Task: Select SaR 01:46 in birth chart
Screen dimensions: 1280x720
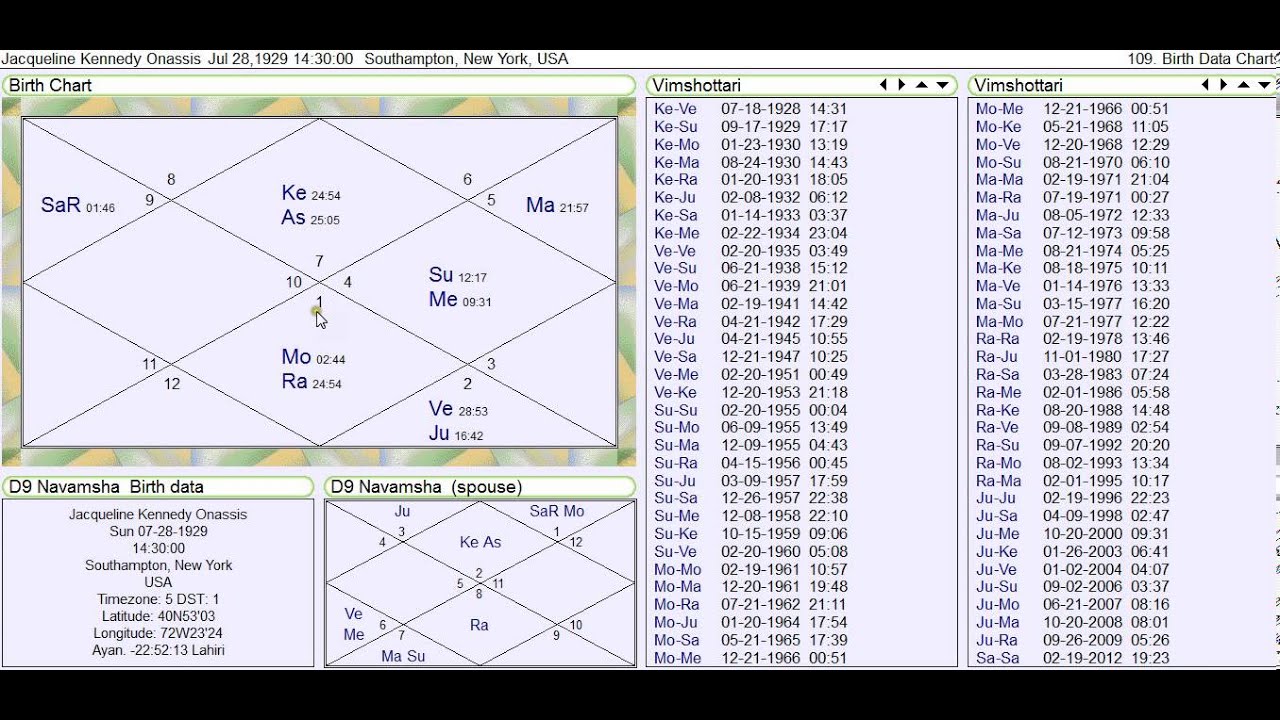Action: pos(78,205)
